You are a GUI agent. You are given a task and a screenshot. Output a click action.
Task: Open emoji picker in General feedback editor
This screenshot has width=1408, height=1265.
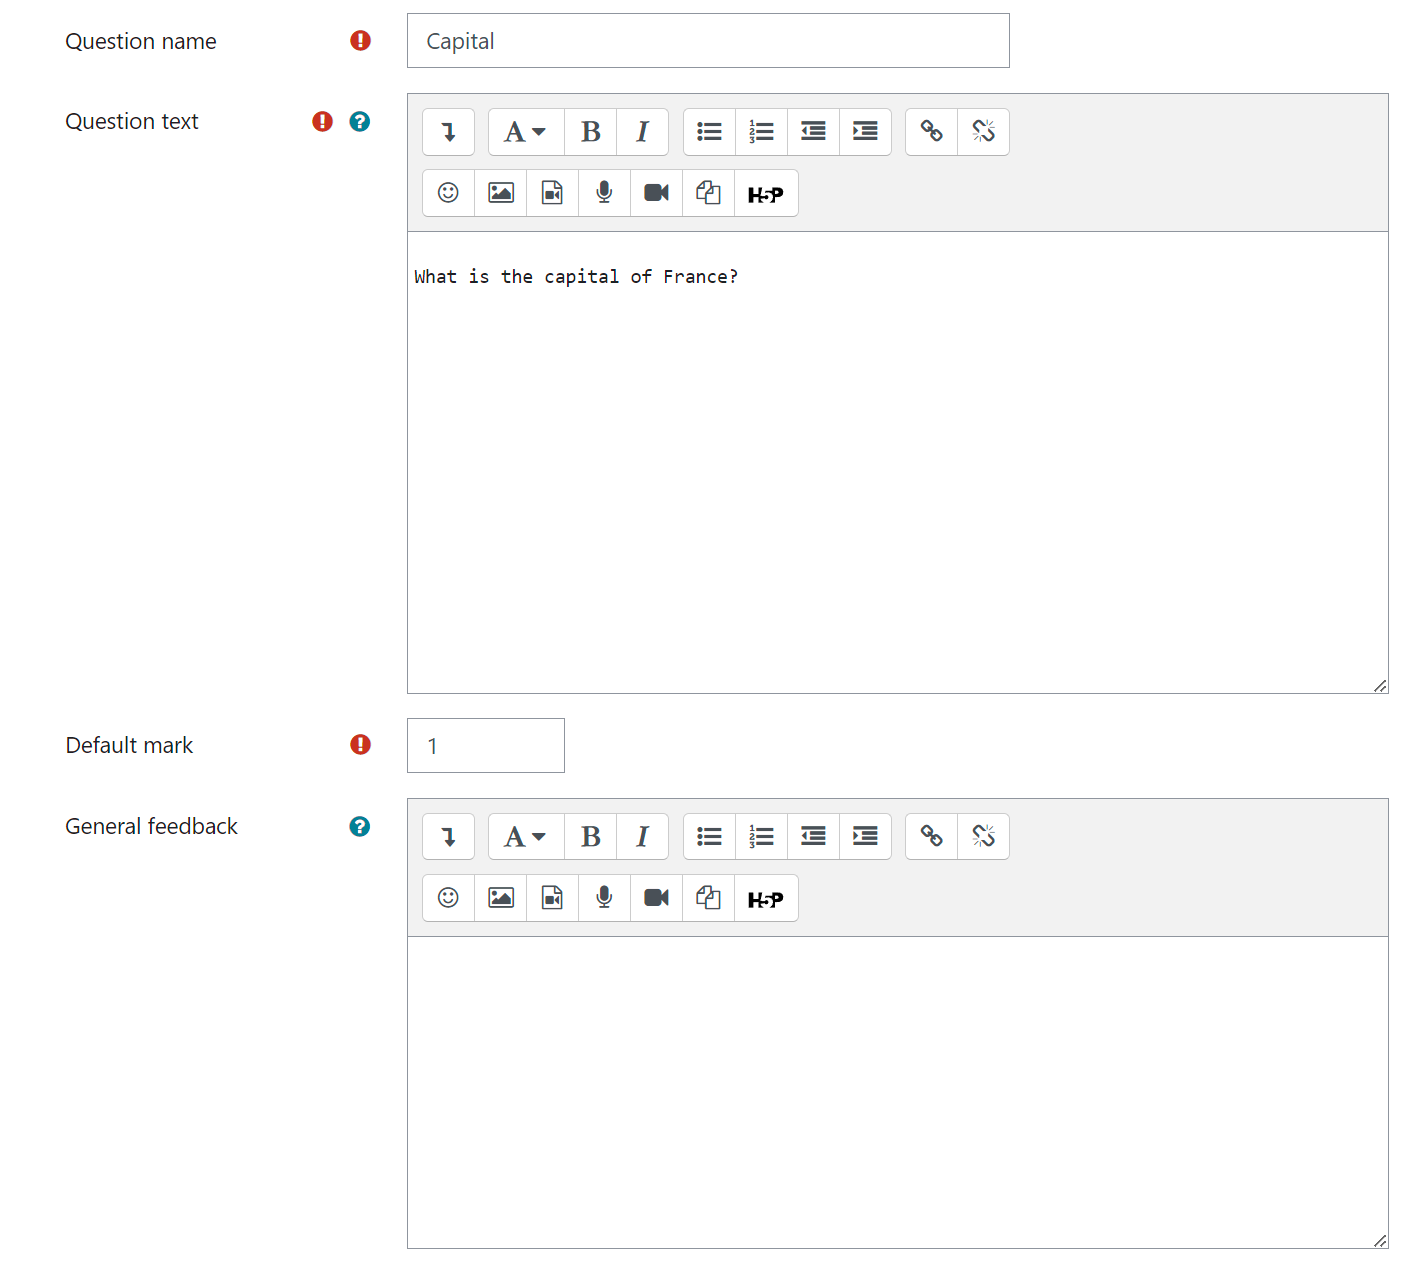pyautogui.click(x=448, y=898)
